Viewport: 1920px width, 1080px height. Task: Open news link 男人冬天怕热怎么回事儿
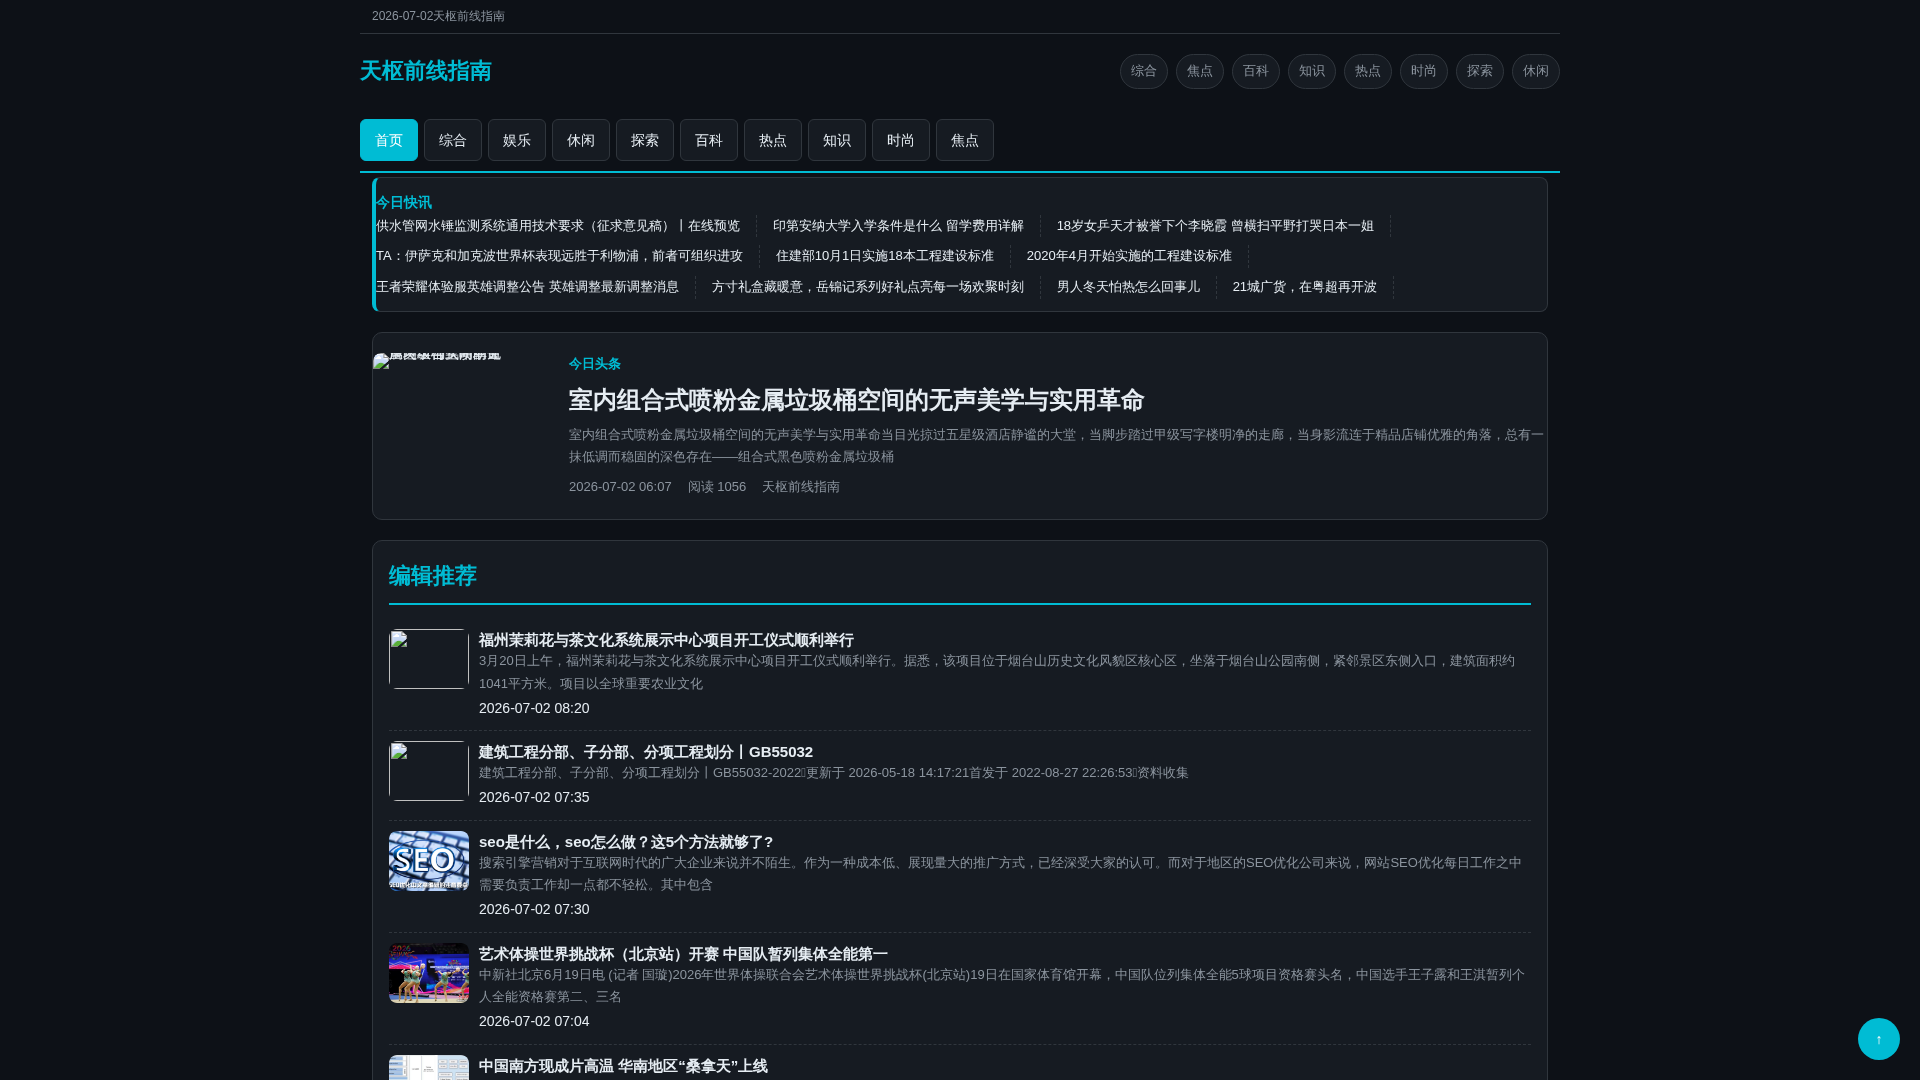1128,287
